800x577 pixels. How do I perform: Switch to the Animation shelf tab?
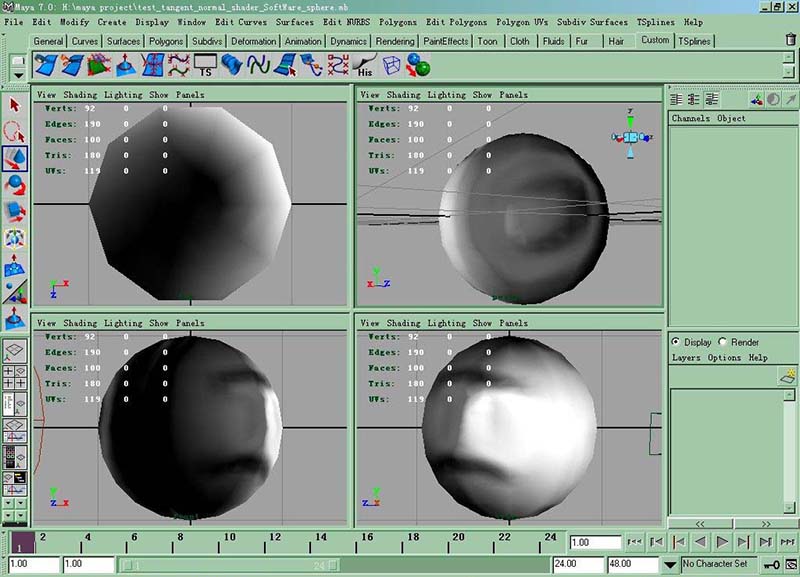(303, 41)
